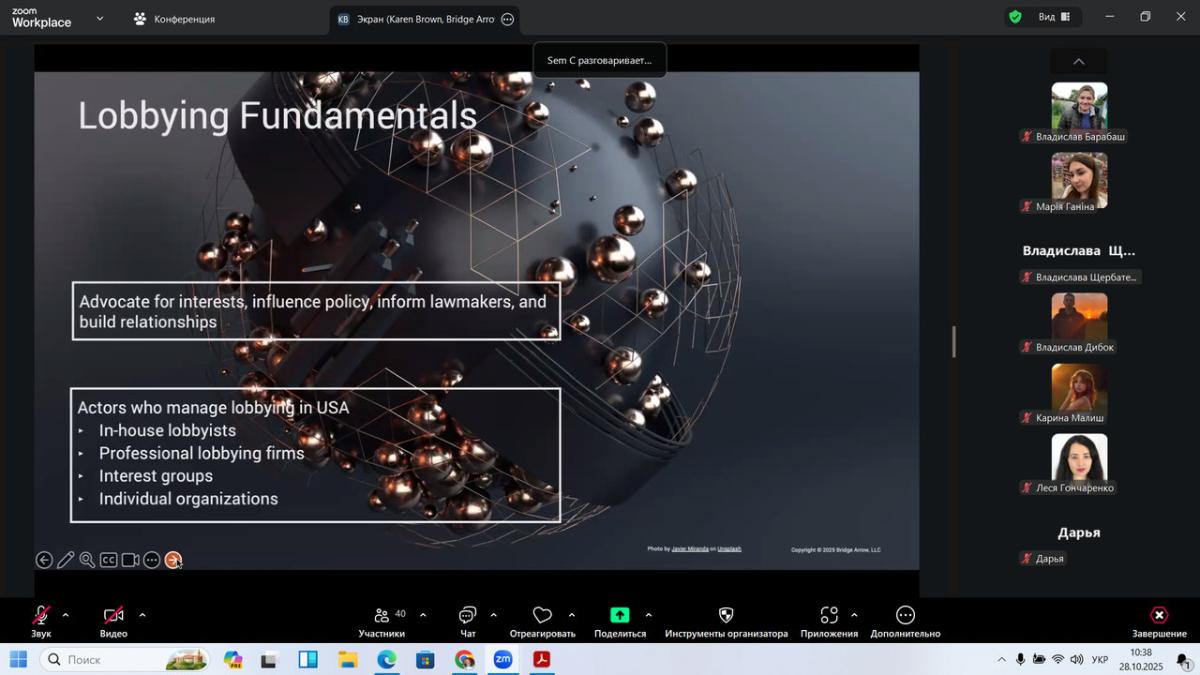The image size is (1200, 675).
Task: Click the pen annotation tool on slide
Action: (x=66, y=560)
